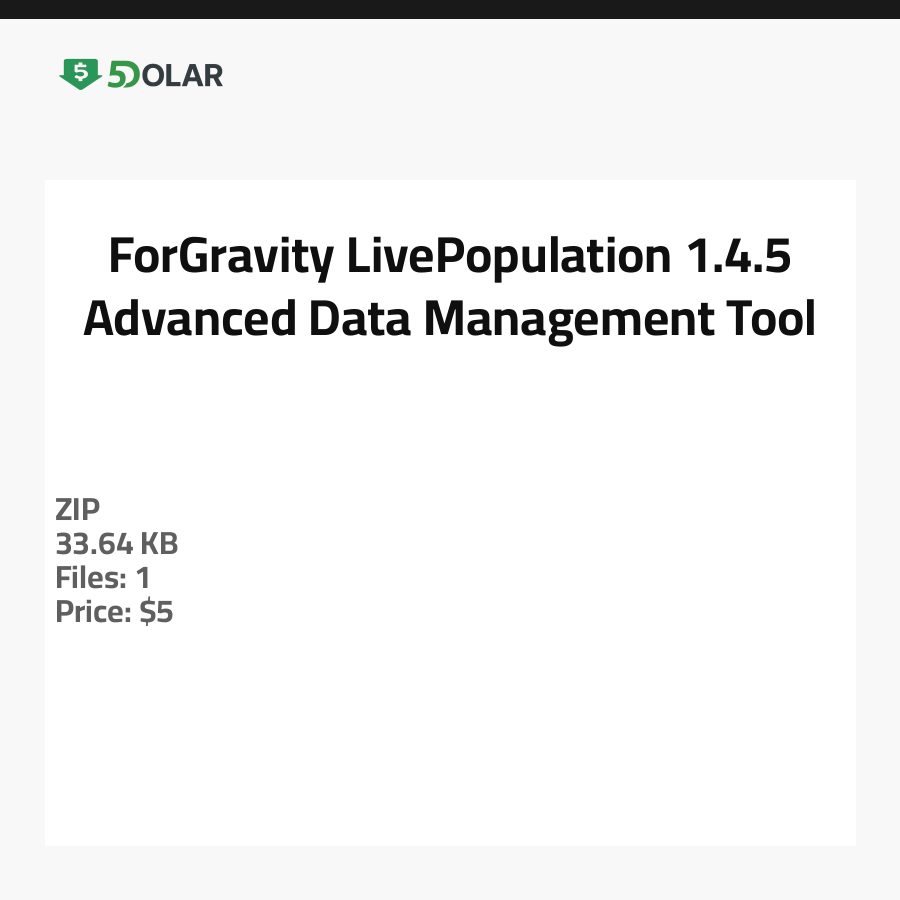The height and width of the screenshot is (900, 900).
Task: Click the green dollar download arrow icon
Action: click(x=80, y=74)
